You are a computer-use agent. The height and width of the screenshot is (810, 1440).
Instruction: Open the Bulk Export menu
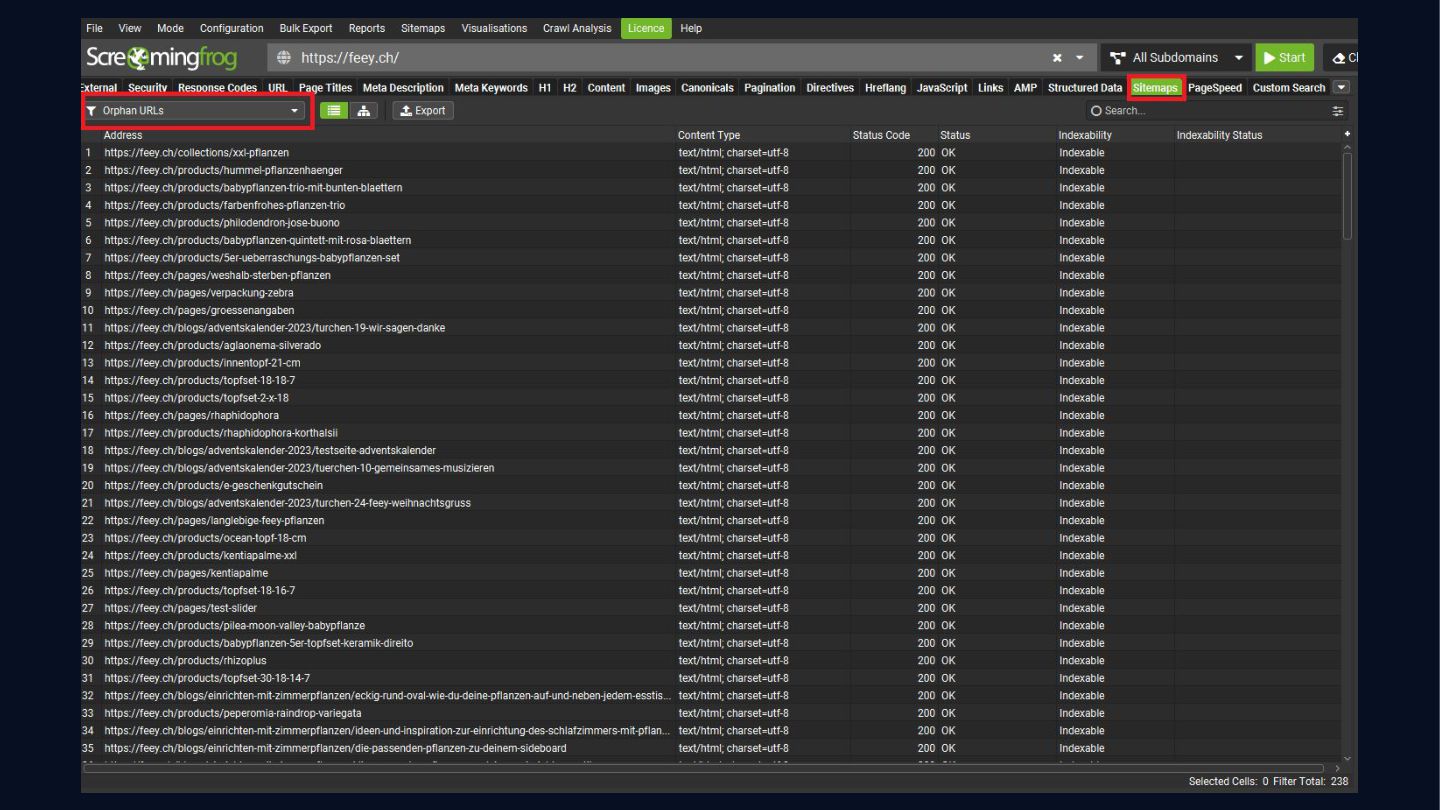(306, 28)
